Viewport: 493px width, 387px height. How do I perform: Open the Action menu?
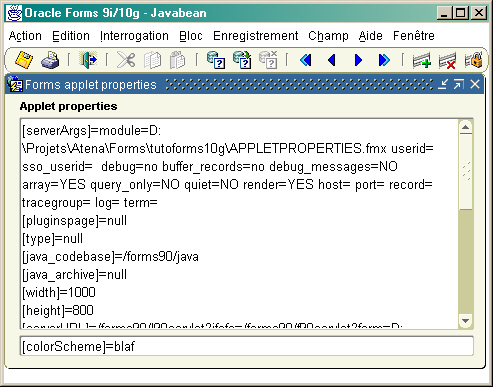(25, 36)
